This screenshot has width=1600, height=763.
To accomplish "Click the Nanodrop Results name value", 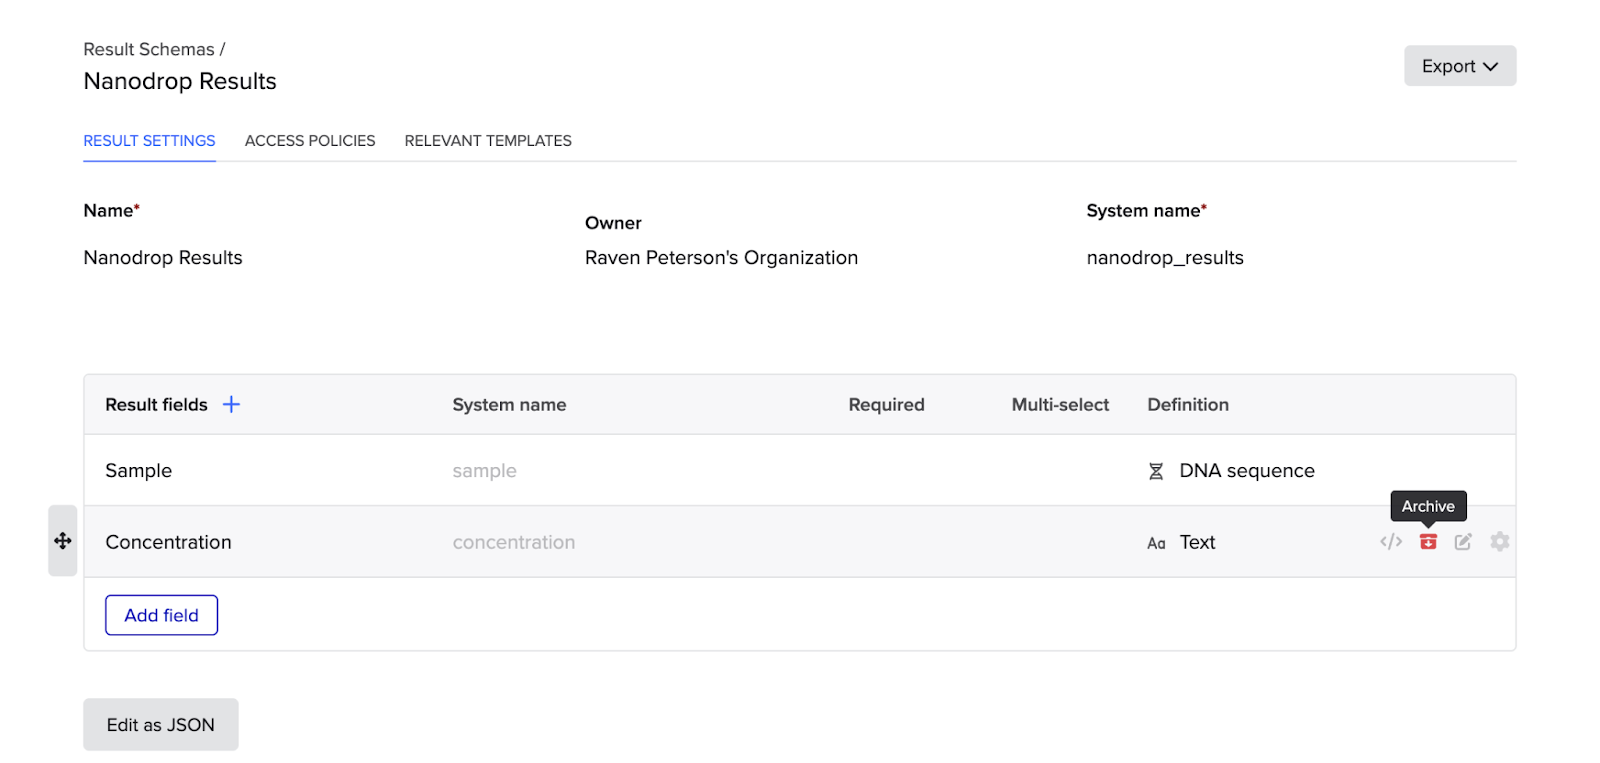I will point(163,258).
